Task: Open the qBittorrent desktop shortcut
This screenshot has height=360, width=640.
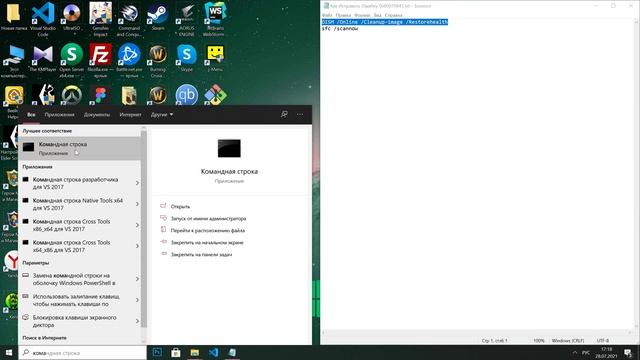Action: [187, 95]
